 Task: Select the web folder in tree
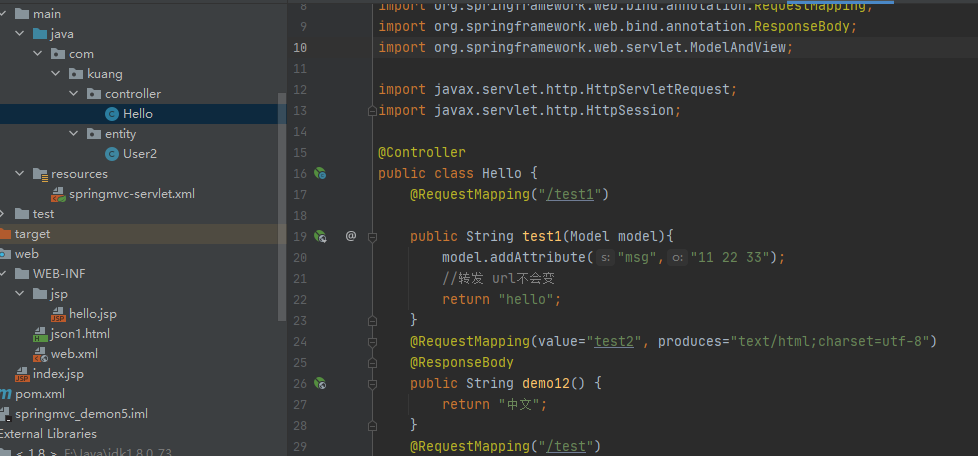[x=27, y=254]
